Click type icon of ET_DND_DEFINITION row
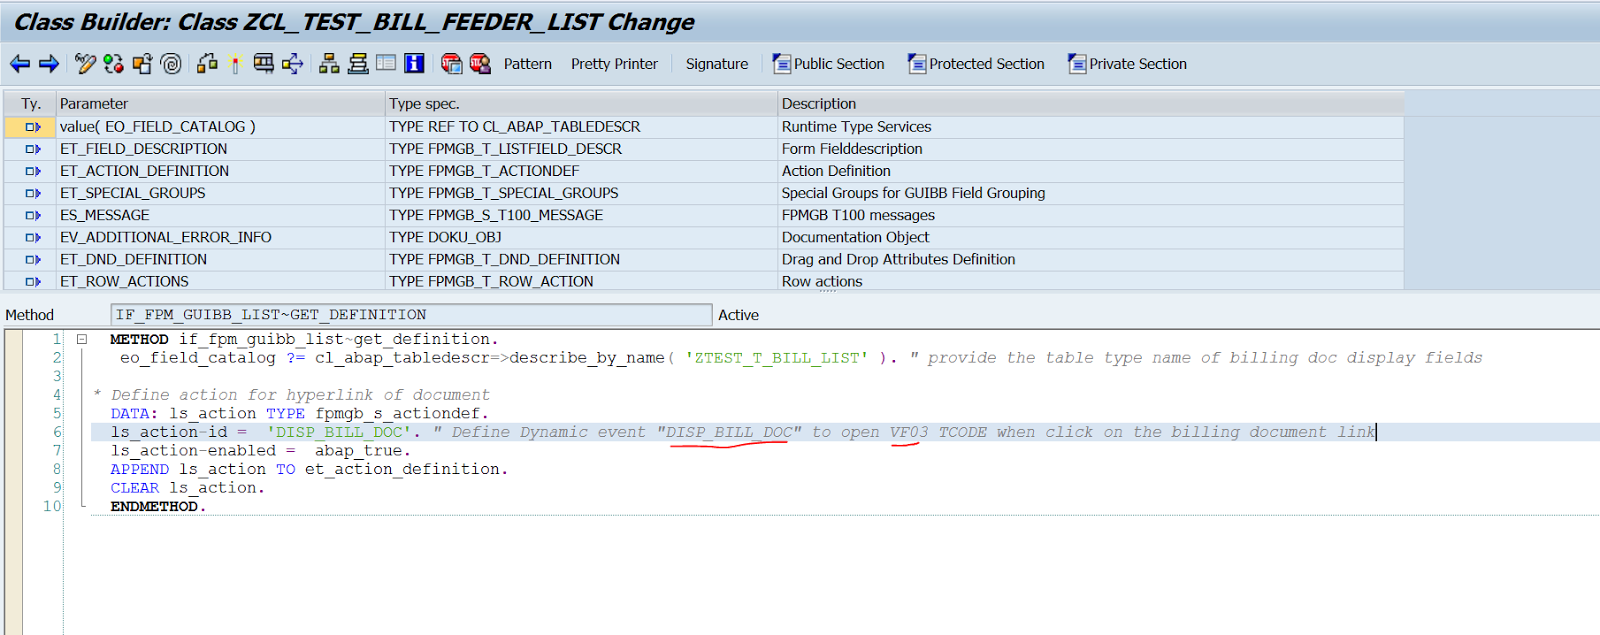 (32, 259)
